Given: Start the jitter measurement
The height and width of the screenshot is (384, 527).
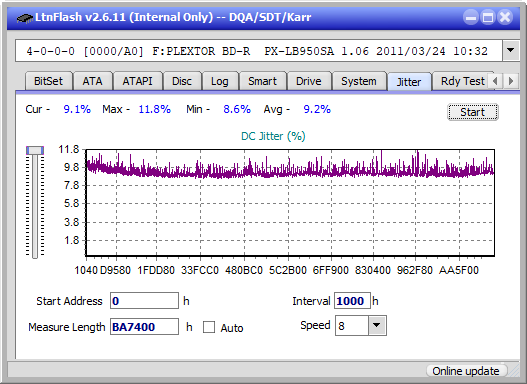Looking at the screenshot, I should click(473, 112).
